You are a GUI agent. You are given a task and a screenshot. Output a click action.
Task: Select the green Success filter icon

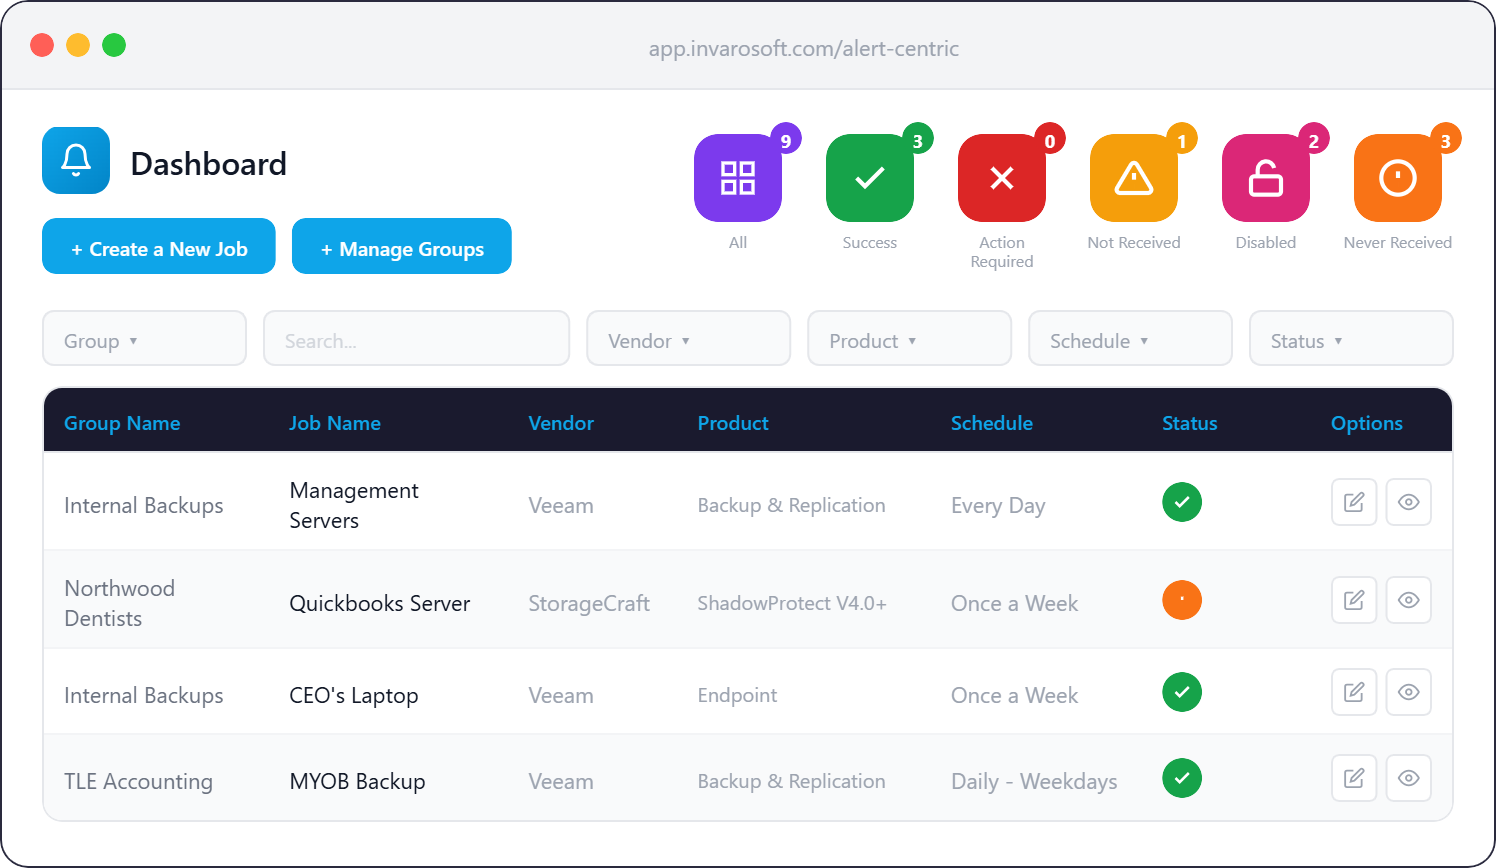(870, 178)
